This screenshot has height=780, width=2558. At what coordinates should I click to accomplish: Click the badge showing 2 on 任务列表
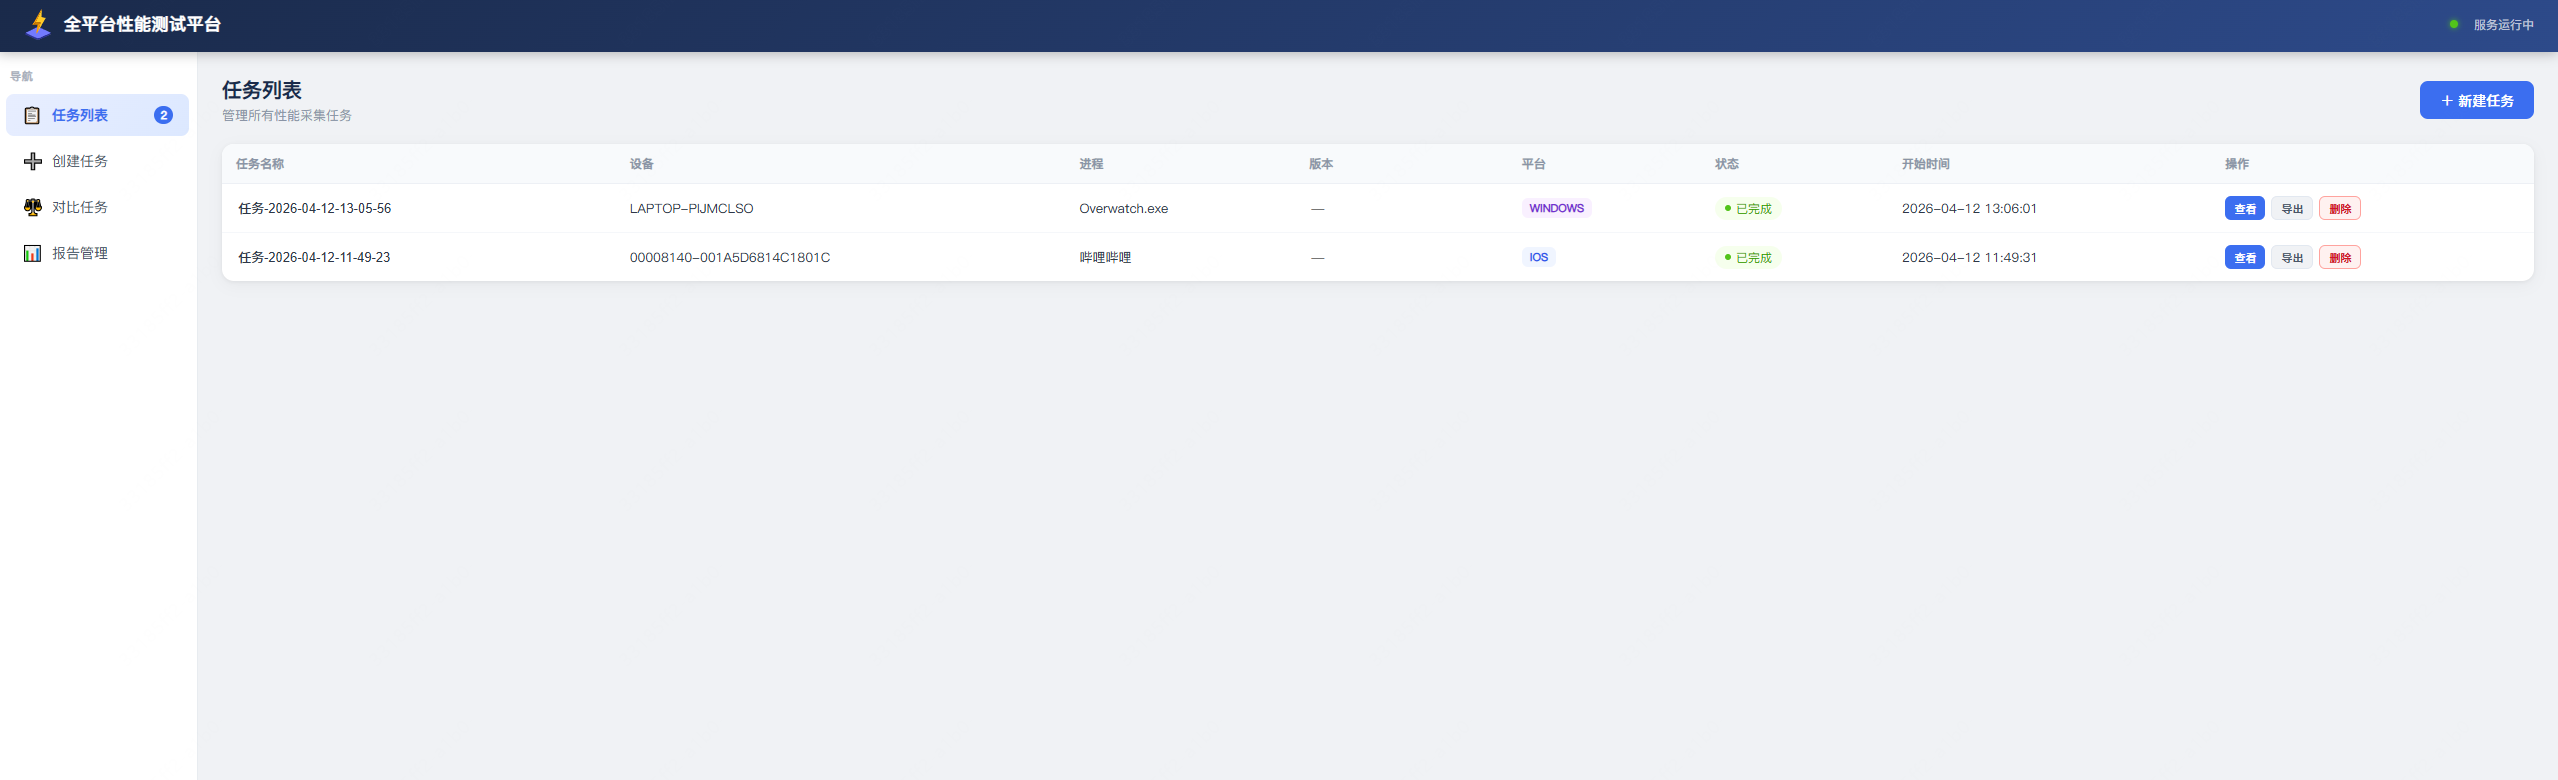point(163,115)
